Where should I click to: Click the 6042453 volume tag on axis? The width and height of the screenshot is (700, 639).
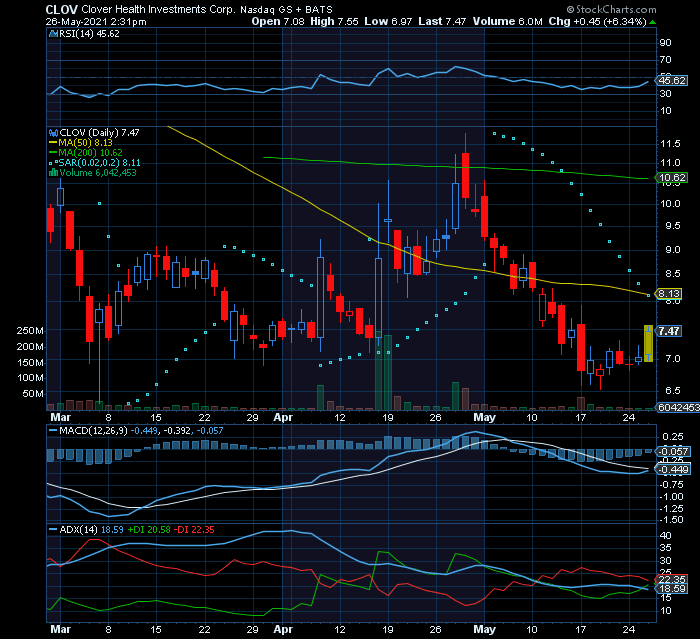click(x=678, y=408)
